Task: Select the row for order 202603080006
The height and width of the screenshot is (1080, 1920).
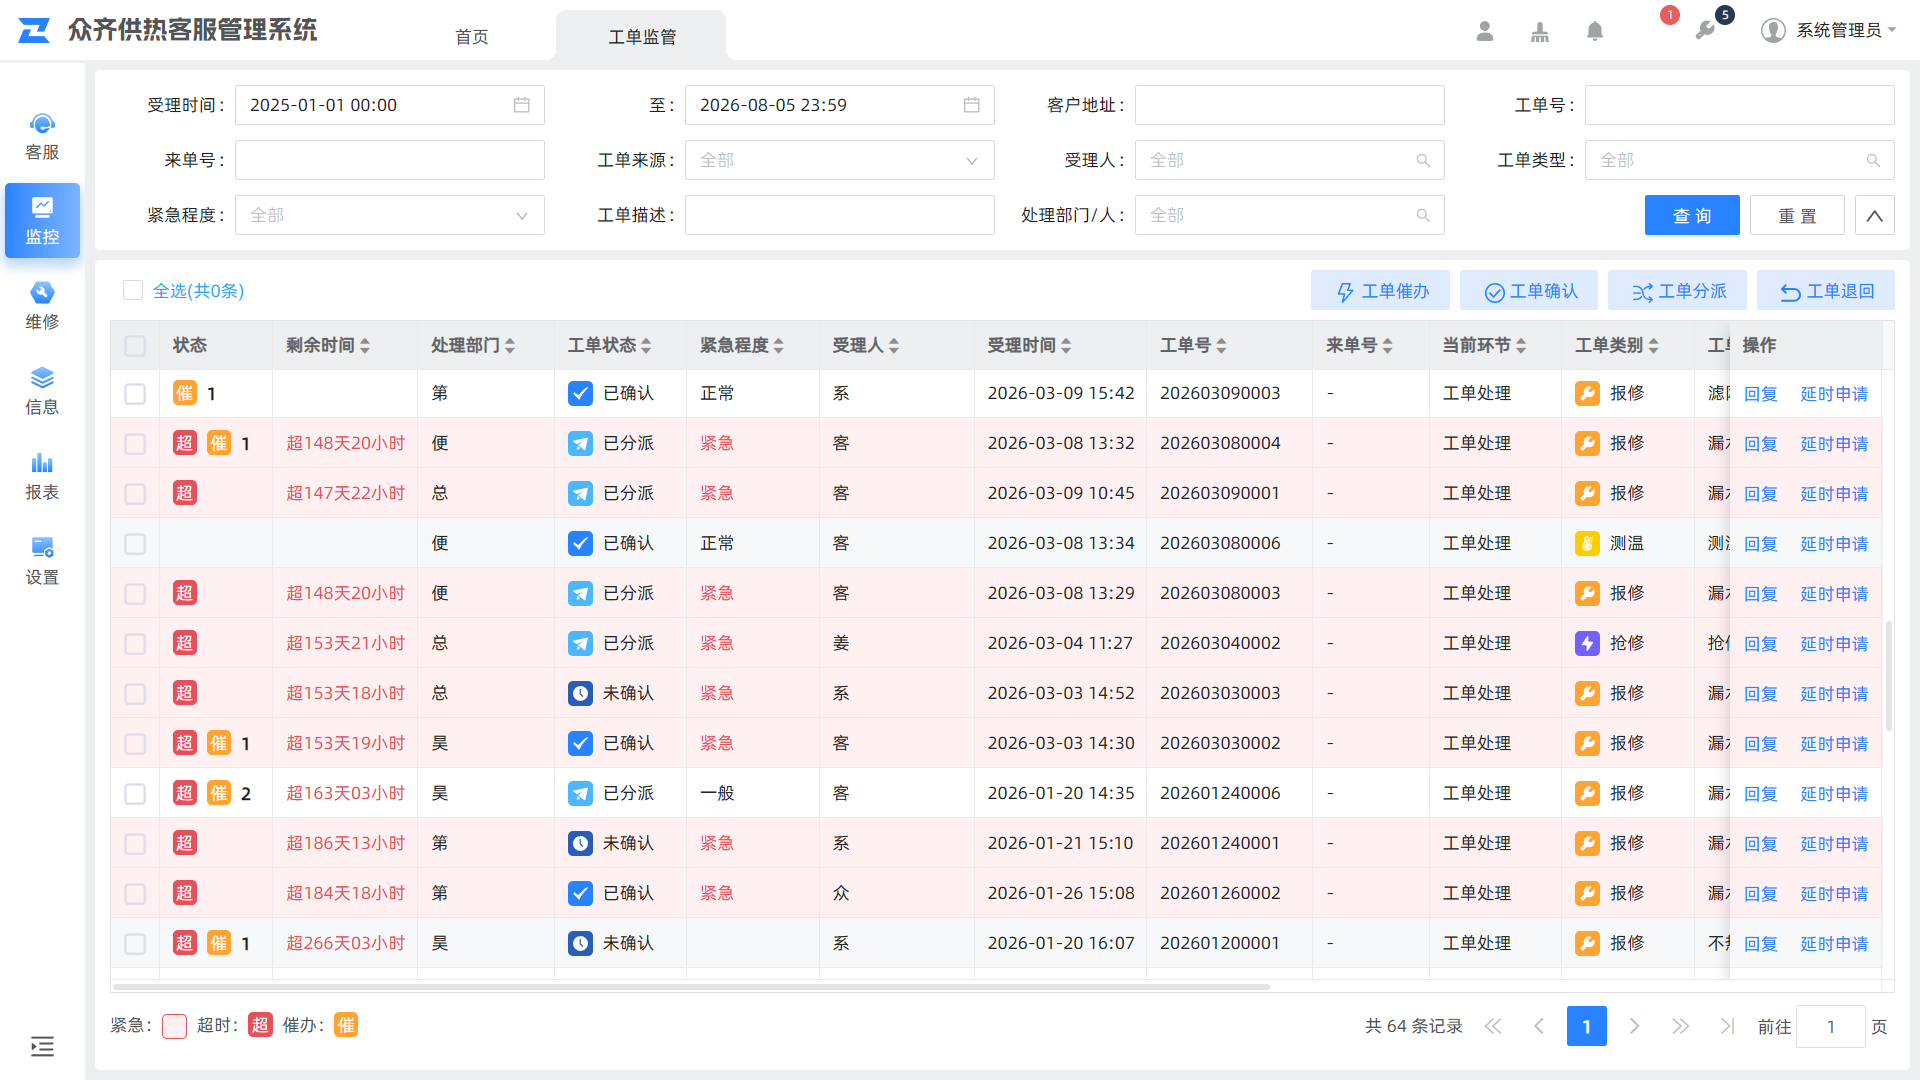Action: (135, 544)
